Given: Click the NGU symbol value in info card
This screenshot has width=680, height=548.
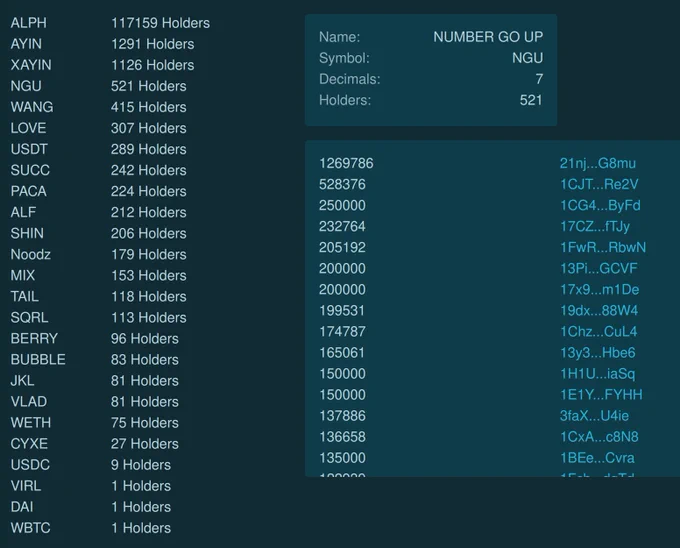Looking at the screenshot, I should tap(527, 58).
